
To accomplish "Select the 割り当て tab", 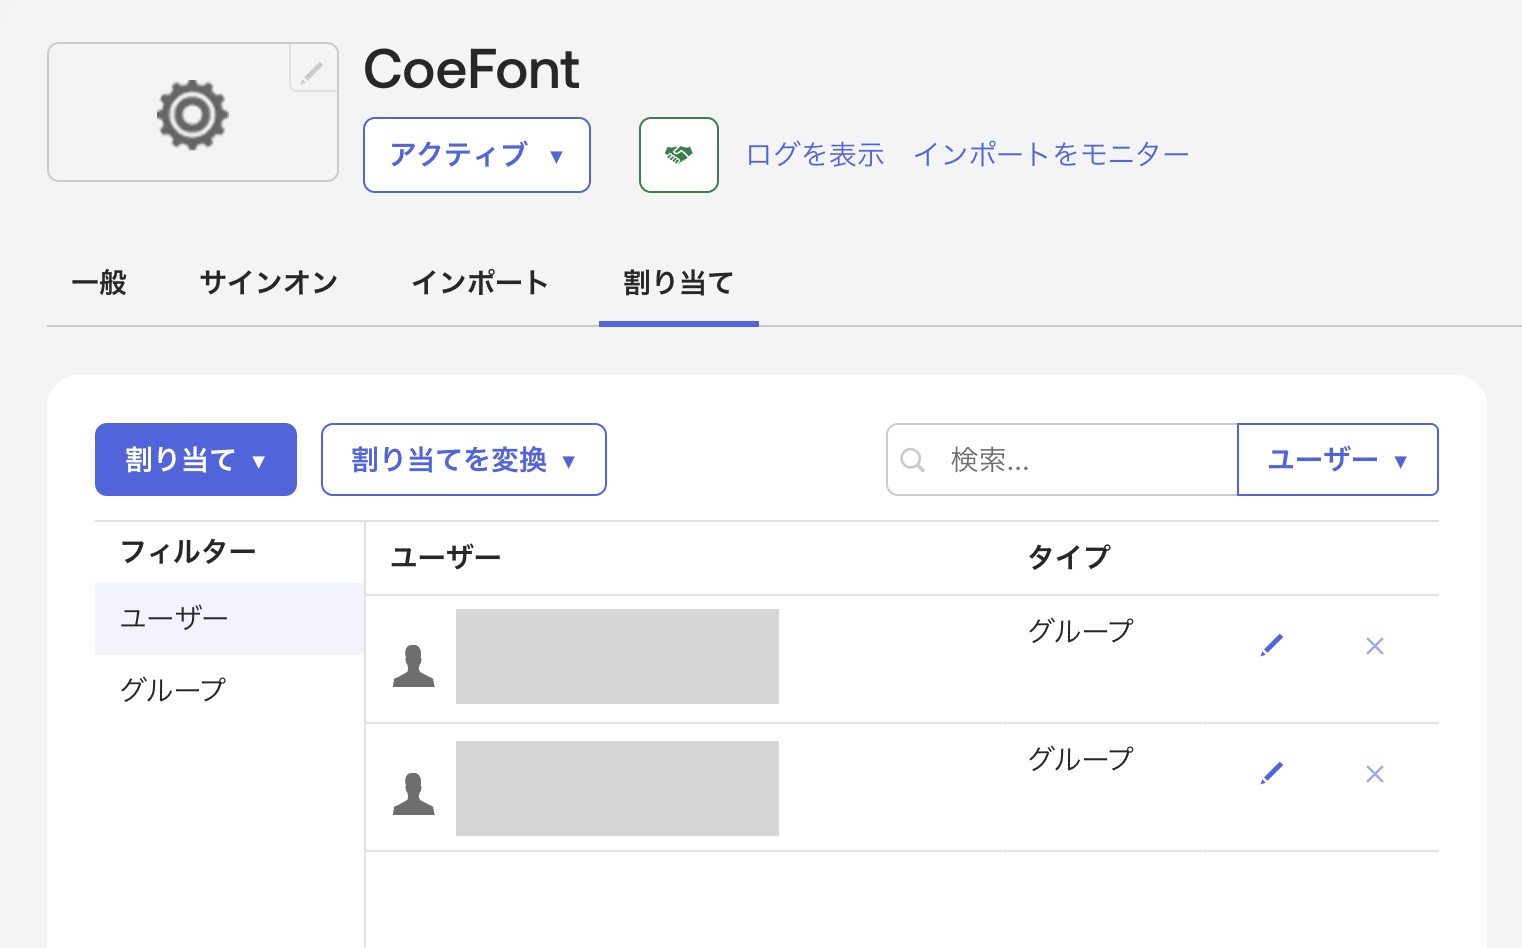I will 679,283.
